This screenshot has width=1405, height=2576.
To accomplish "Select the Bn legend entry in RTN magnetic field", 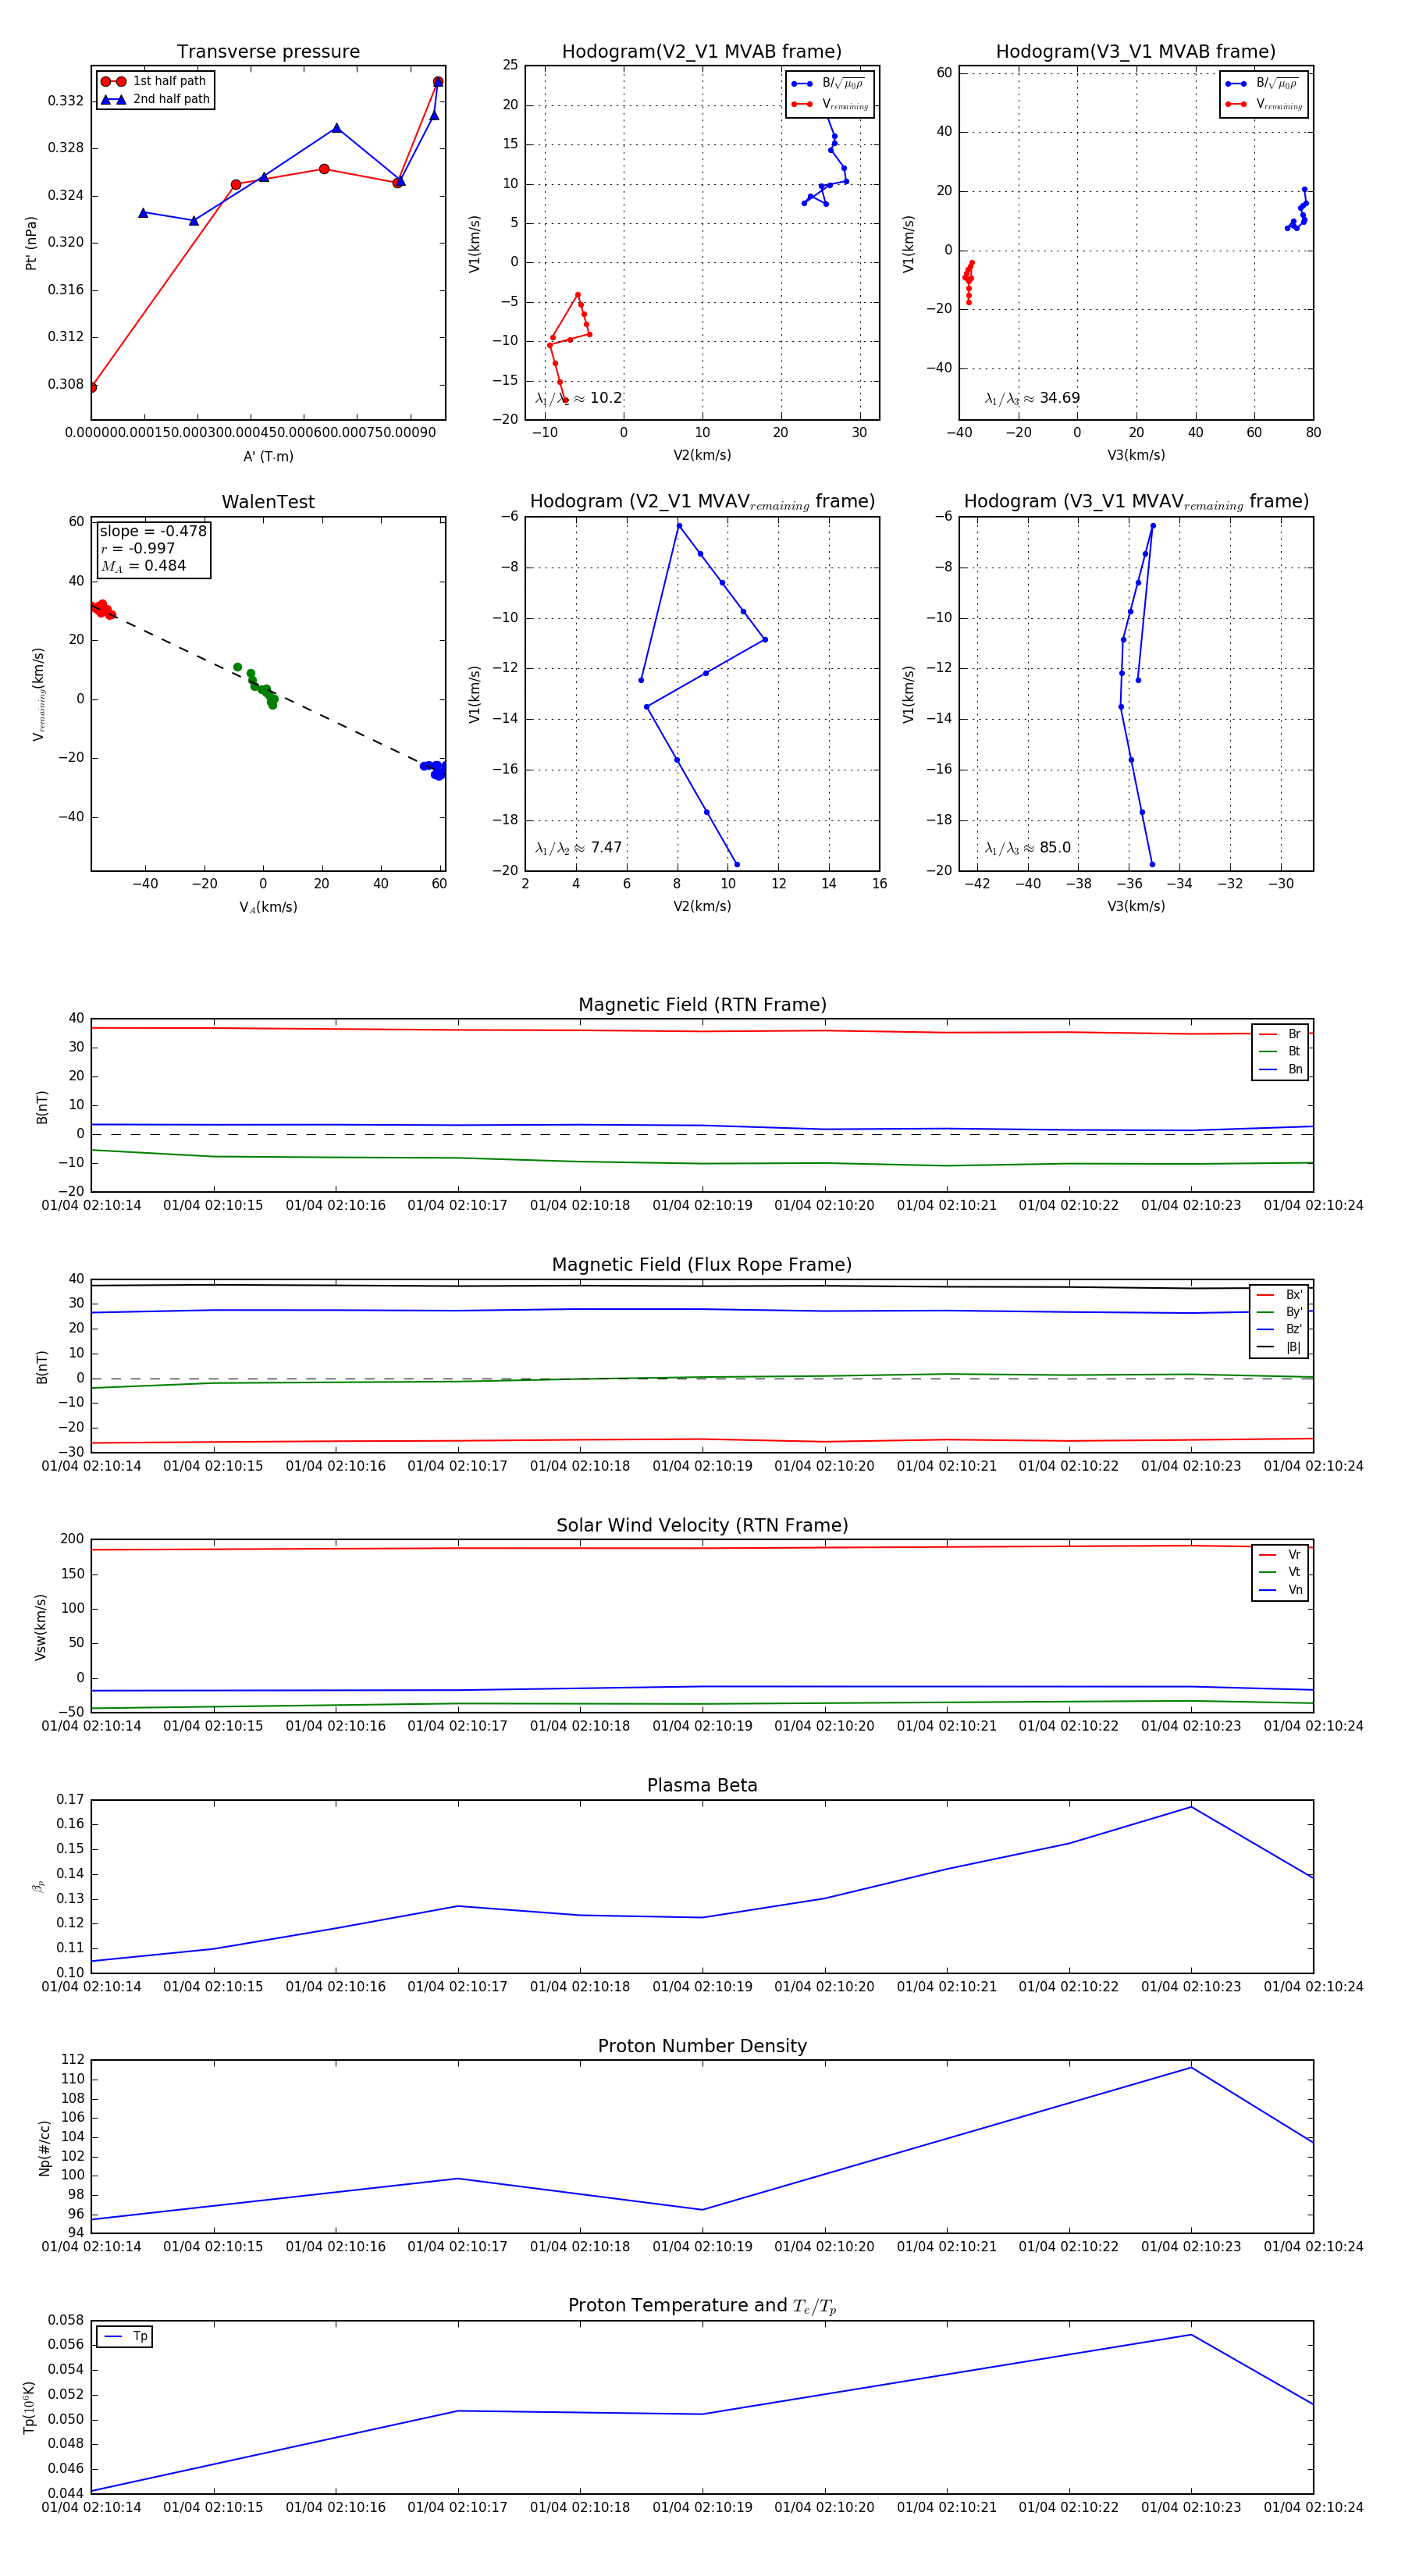I will [x=1281, y=1069].
